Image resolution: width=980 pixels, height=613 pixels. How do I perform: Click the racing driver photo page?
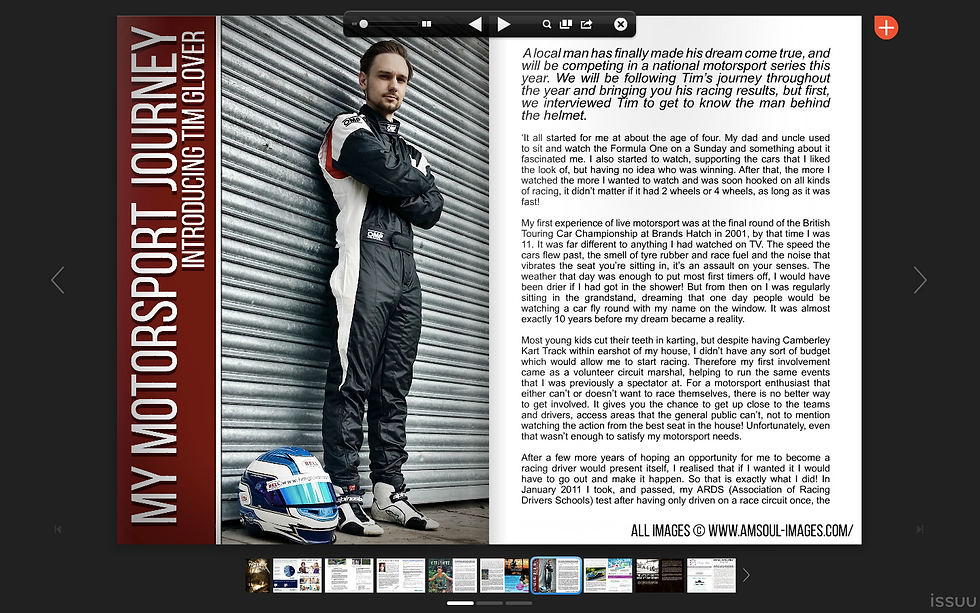point(355,280)
